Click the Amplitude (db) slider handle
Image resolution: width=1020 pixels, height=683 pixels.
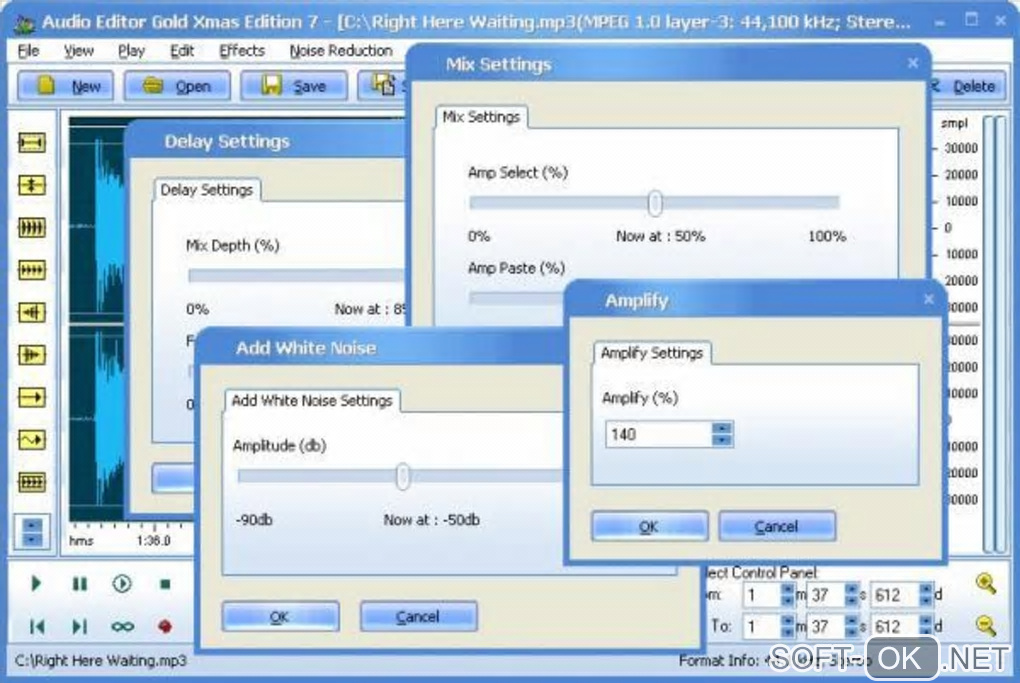[403, 476]
